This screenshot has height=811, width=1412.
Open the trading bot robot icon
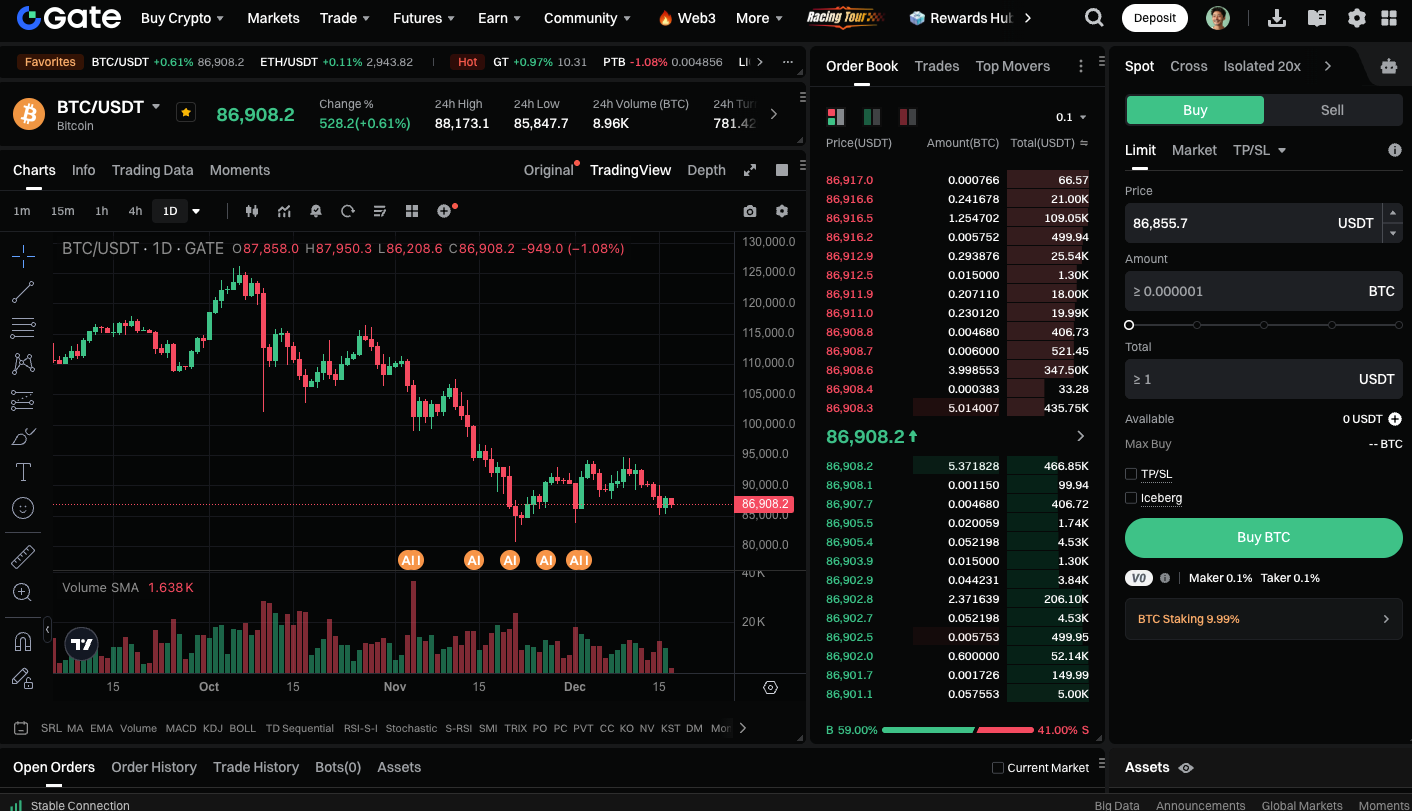(1389, 66)
